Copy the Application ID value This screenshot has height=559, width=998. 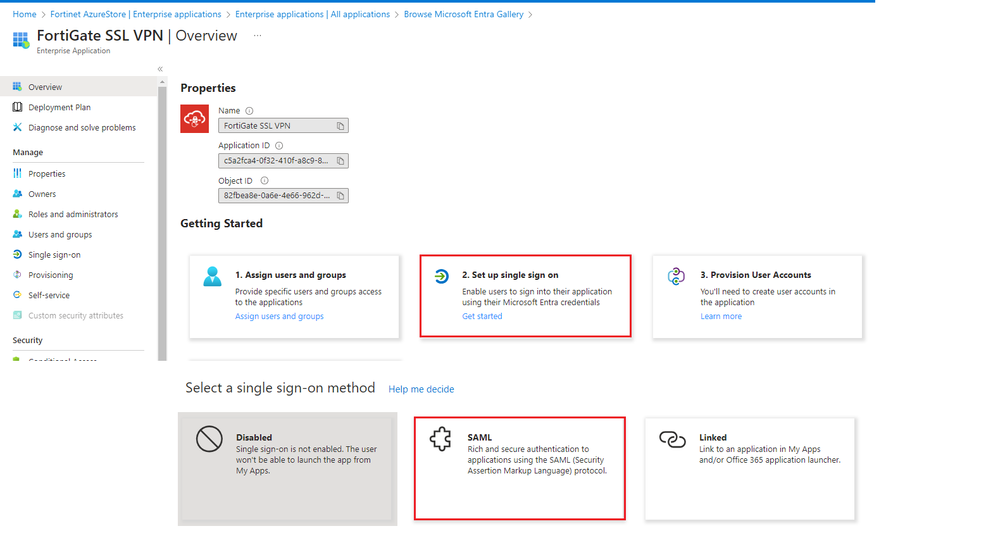coord(341,161)
